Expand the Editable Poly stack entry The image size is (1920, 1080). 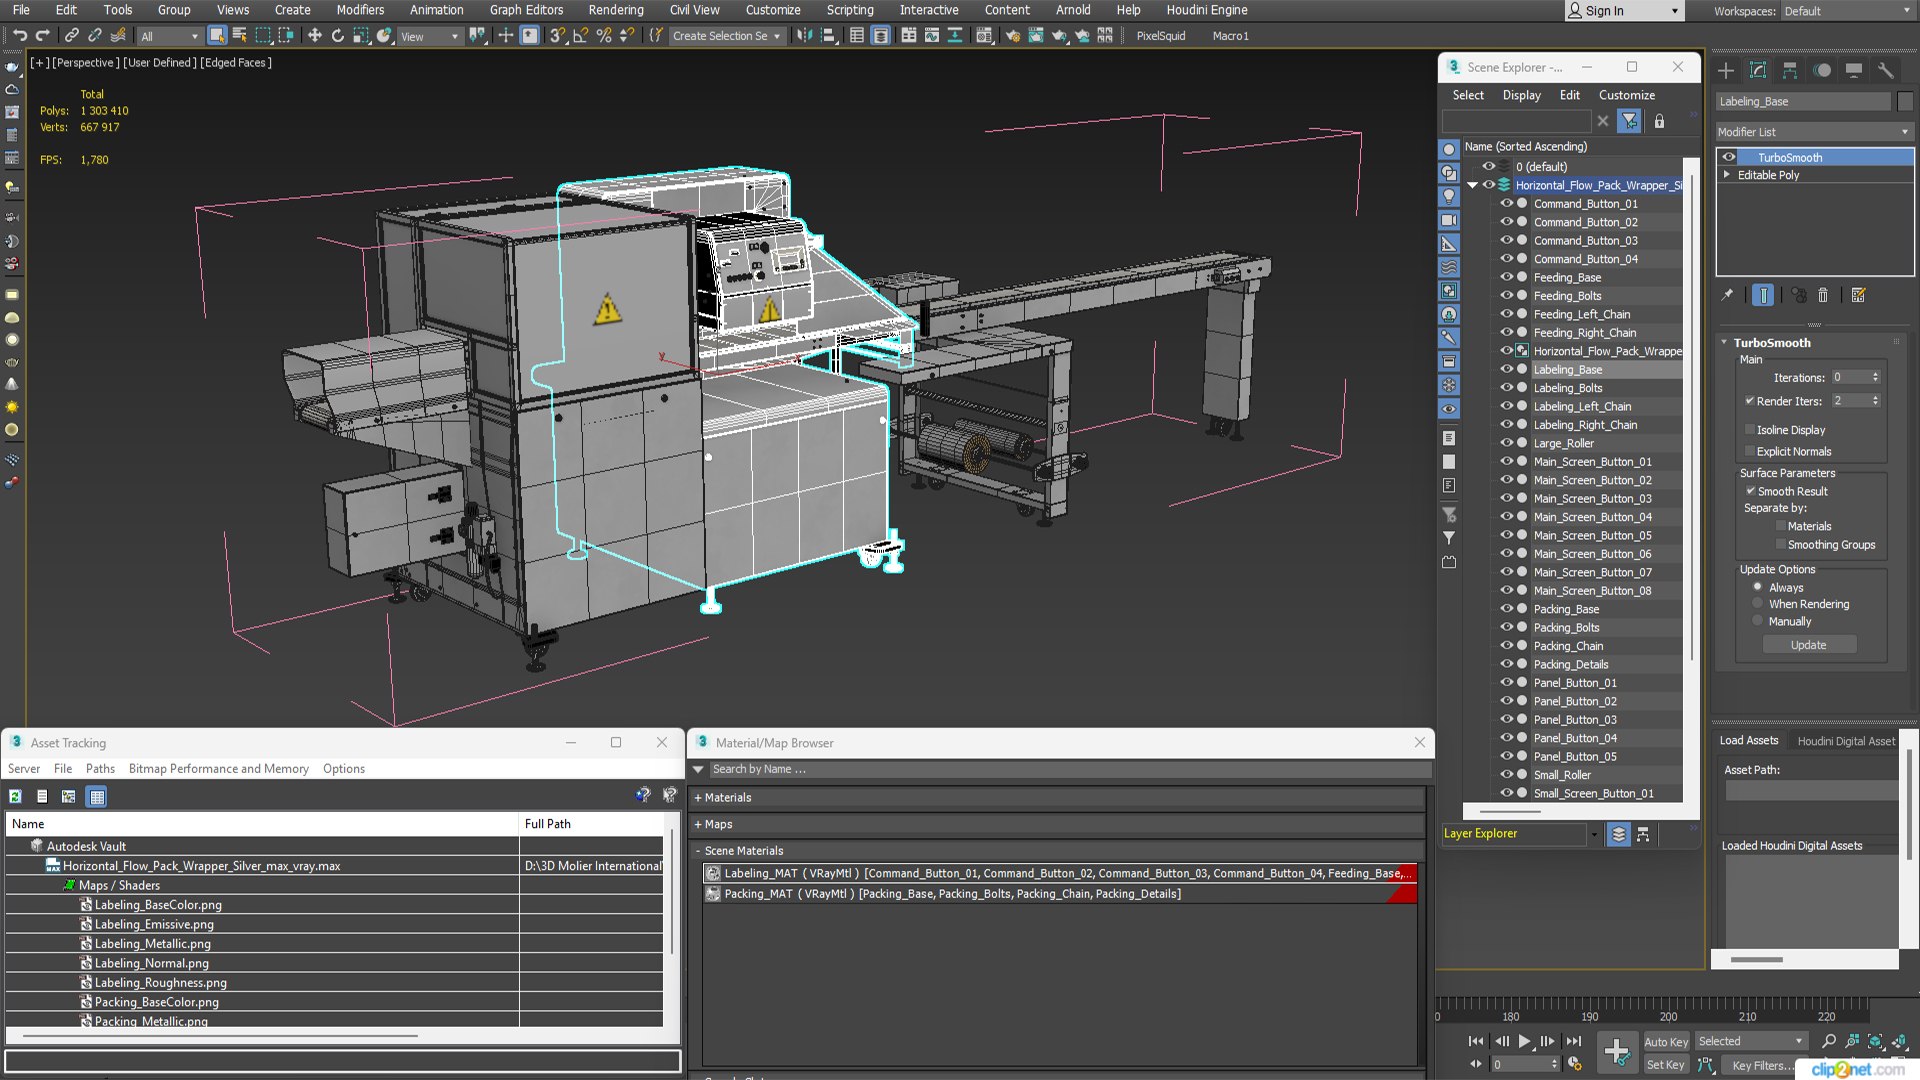tap(1727, 175)
